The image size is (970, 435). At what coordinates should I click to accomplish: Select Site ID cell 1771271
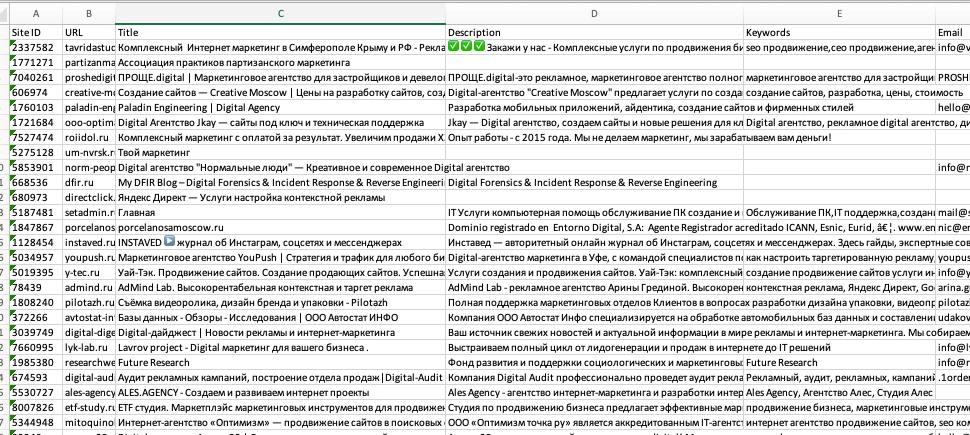[x=36, y=62]
